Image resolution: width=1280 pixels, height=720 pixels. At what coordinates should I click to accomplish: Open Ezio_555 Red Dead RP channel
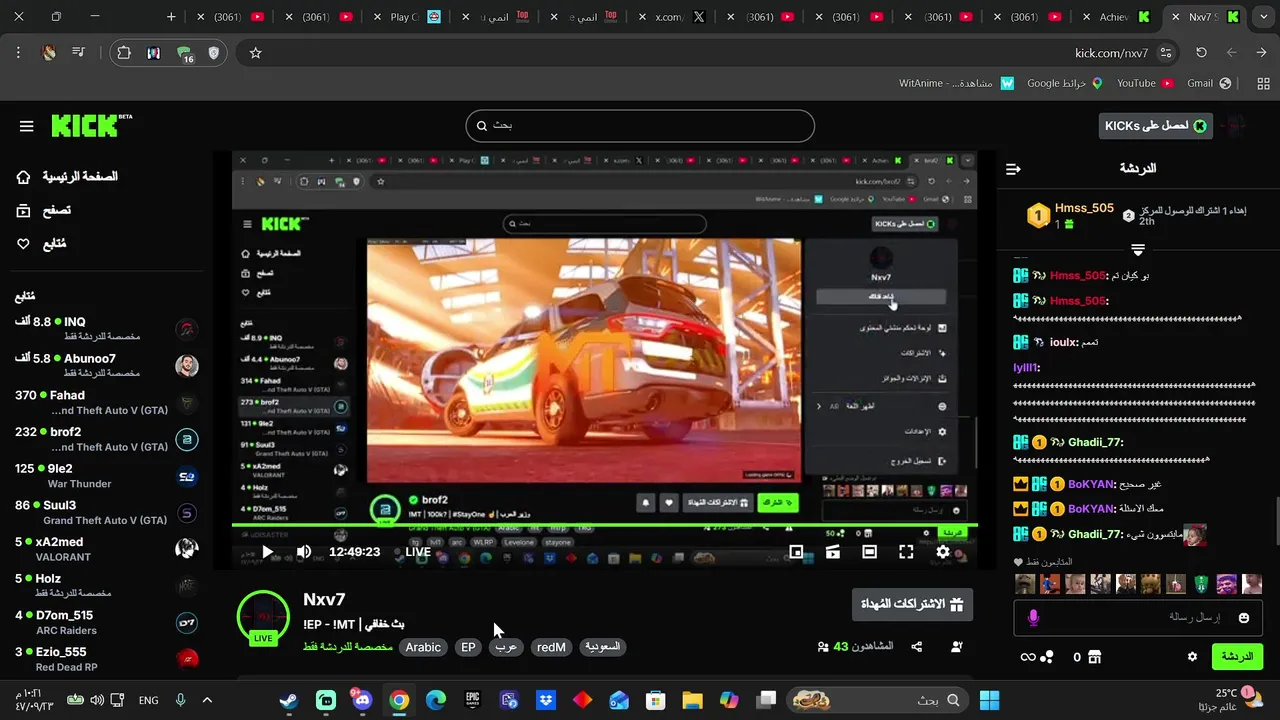click(106, 659)
